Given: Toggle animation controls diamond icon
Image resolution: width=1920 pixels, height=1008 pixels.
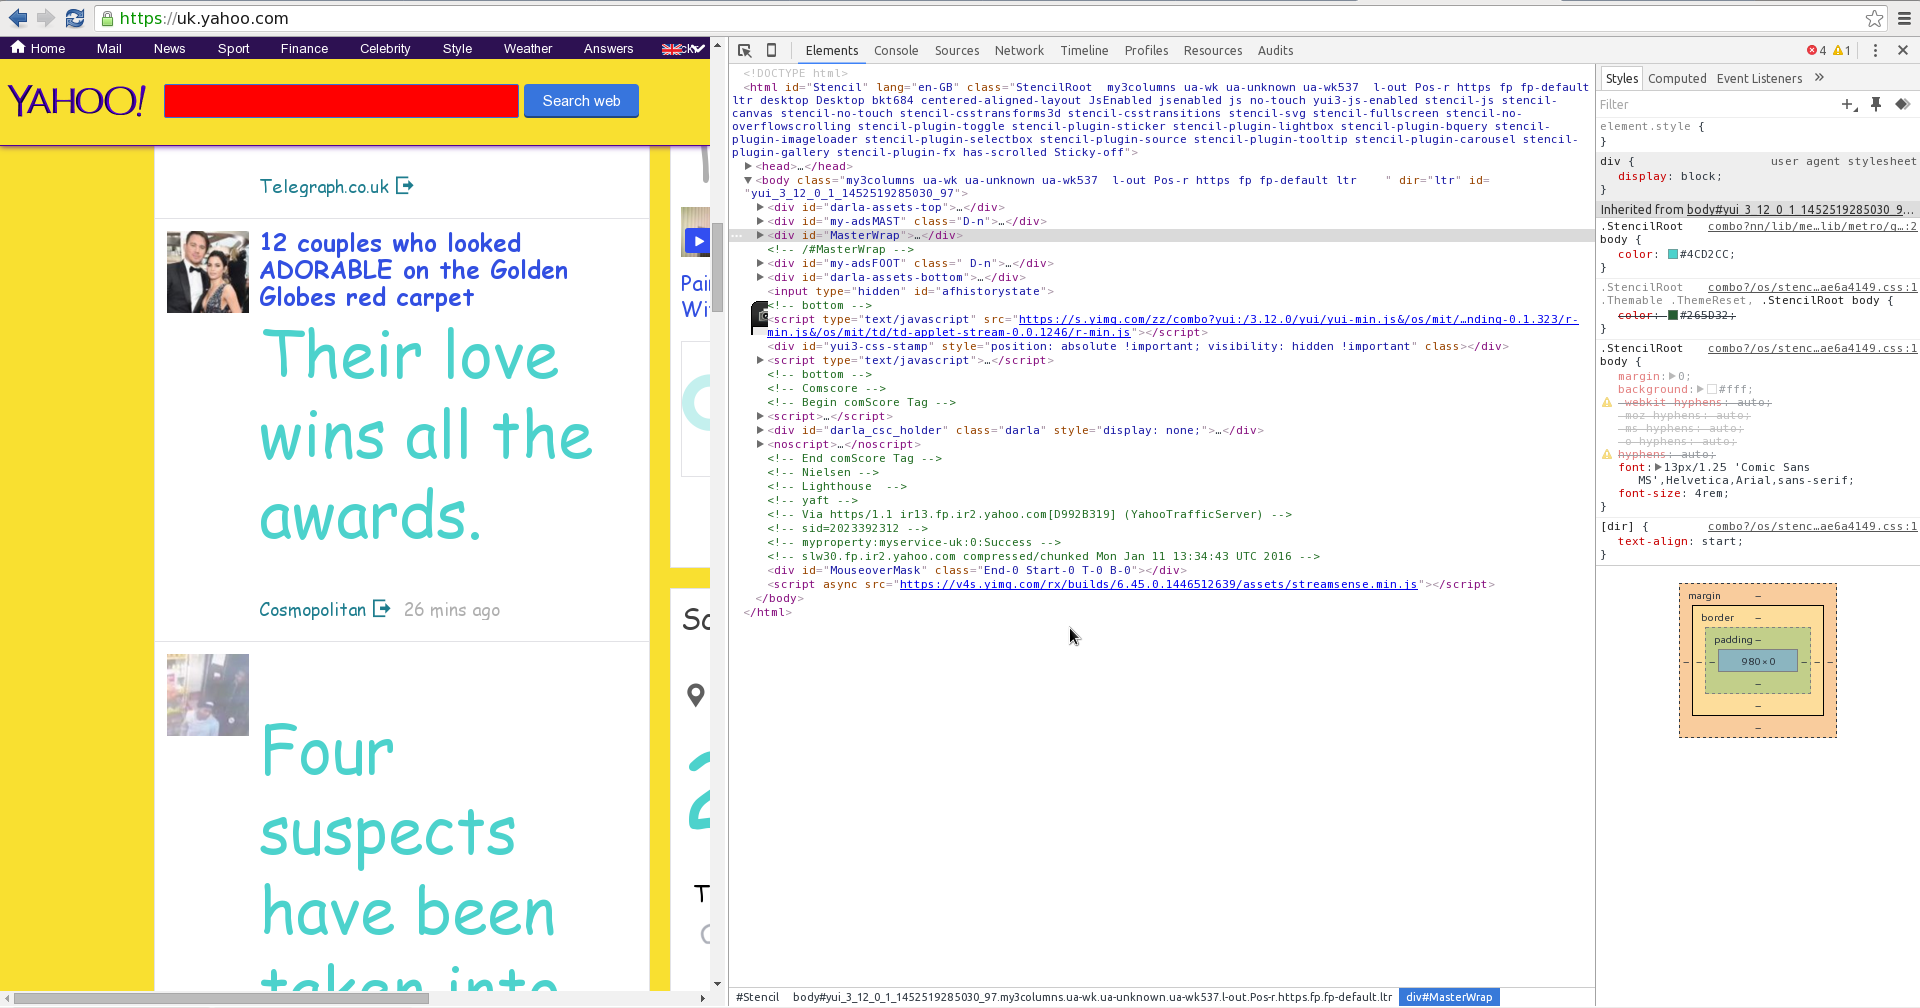Looking at the screenshot, I should (1902, 104).
